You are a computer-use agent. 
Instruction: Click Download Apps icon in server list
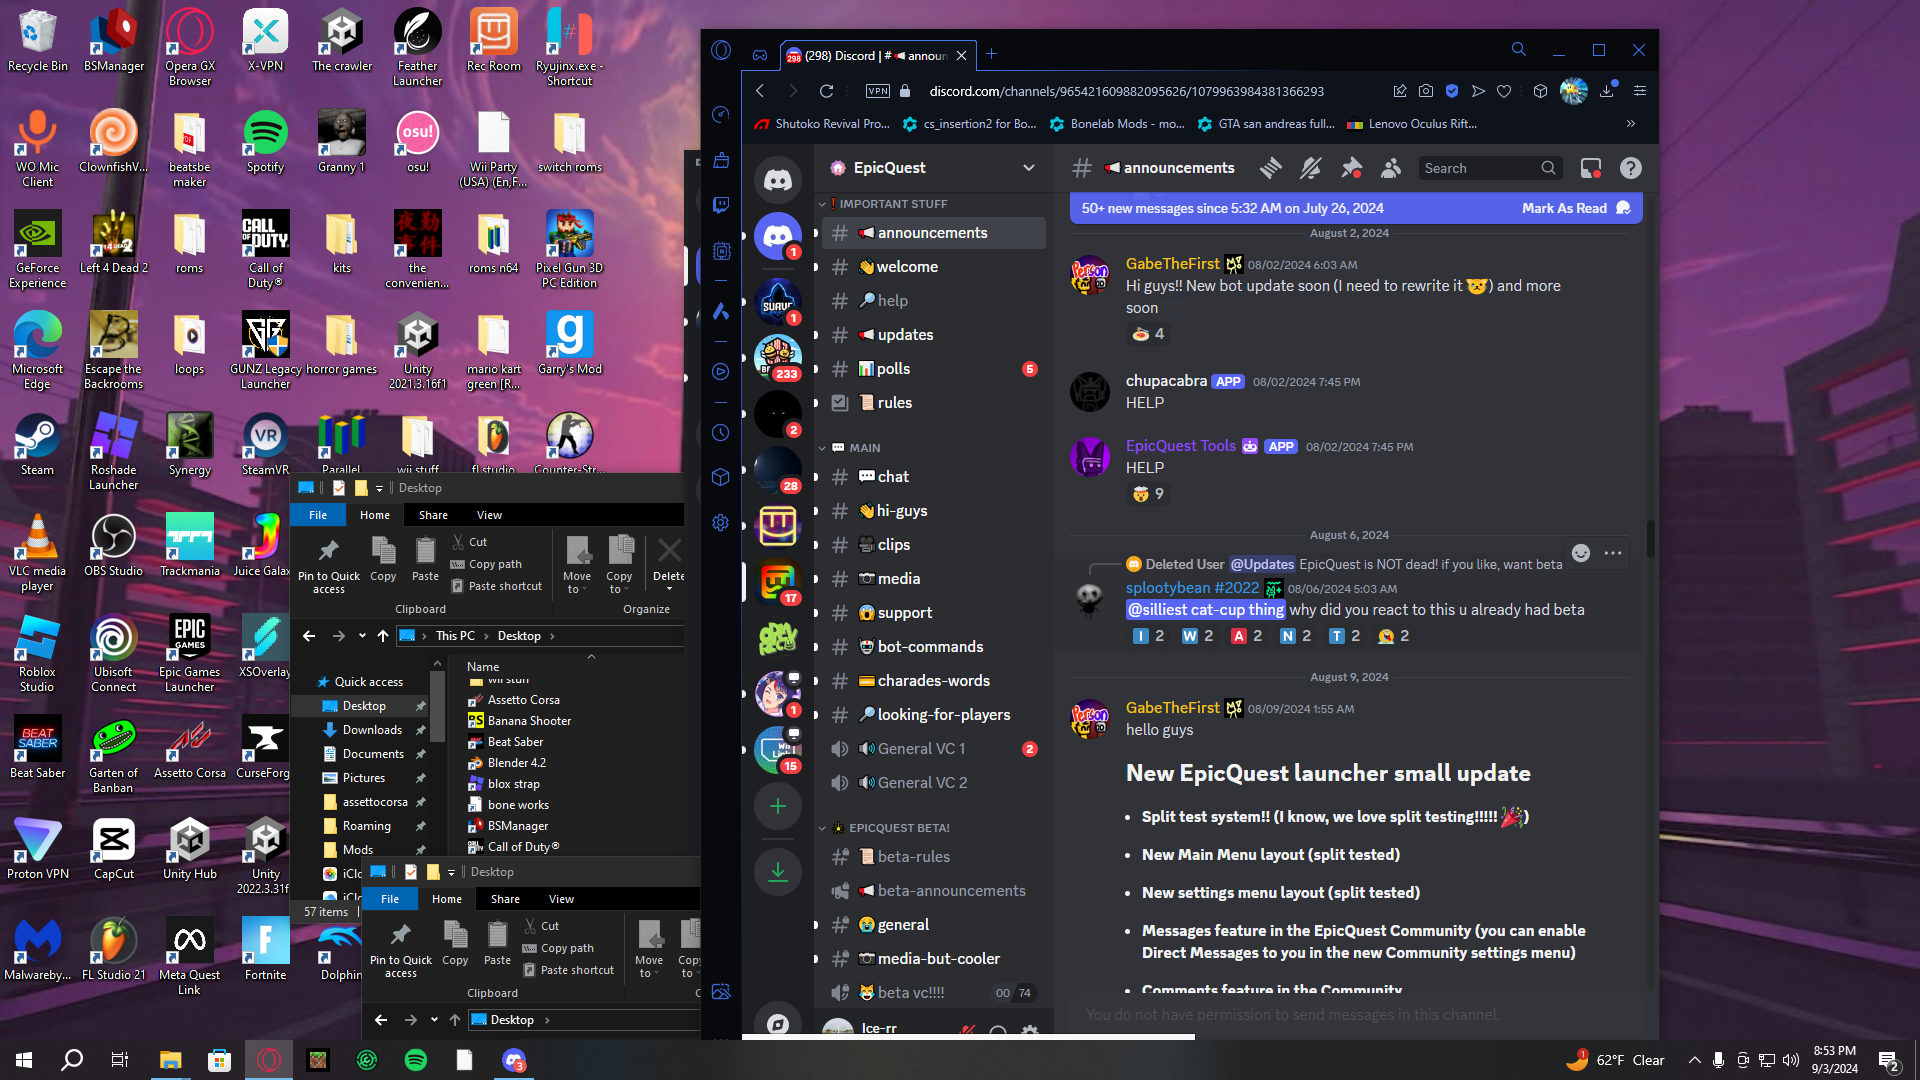778,872
